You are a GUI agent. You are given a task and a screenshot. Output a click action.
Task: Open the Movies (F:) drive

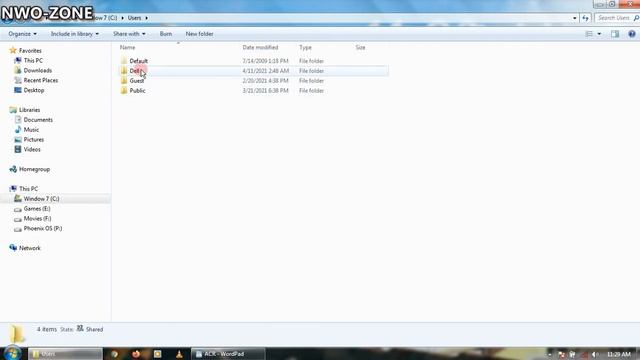(x=37, y=219)
